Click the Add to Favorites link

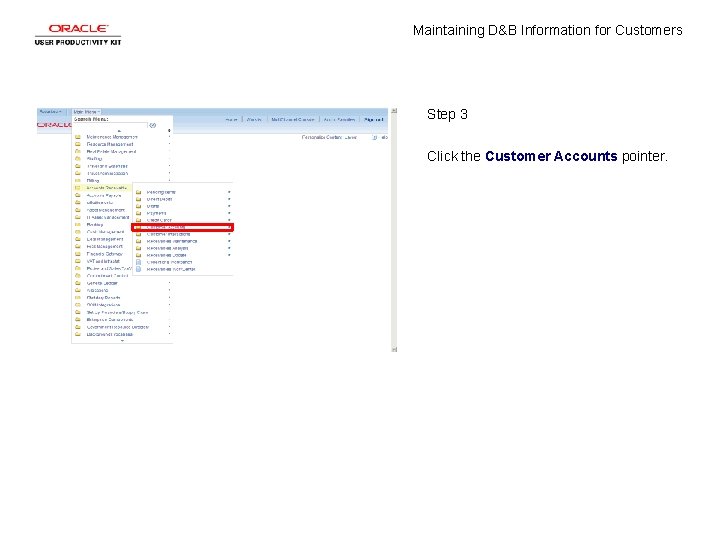coord(339,119)
